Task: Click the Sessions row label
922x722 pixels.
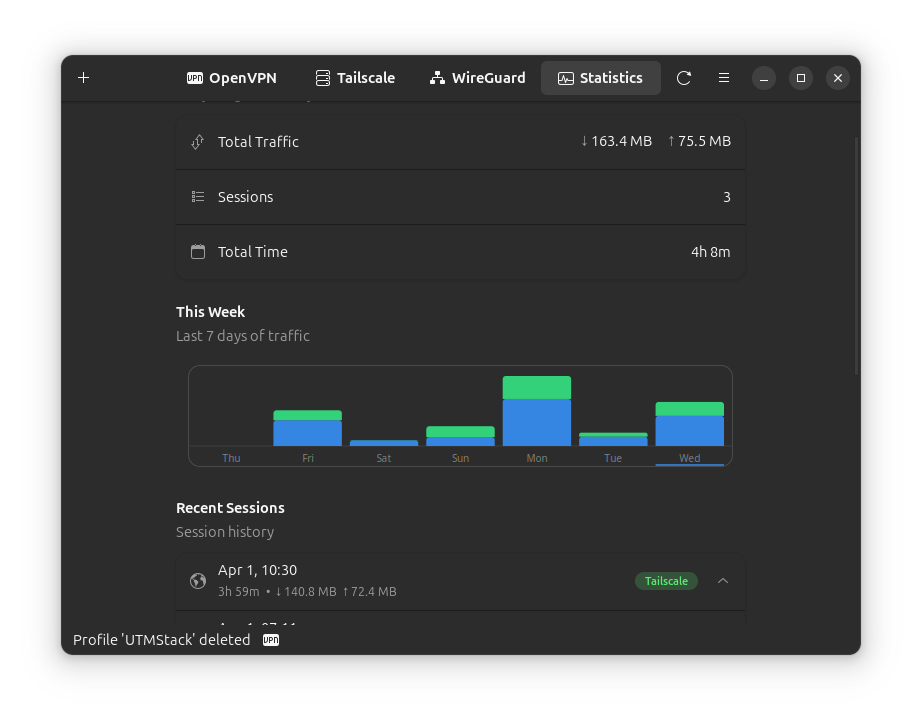Action: point(245,197)
